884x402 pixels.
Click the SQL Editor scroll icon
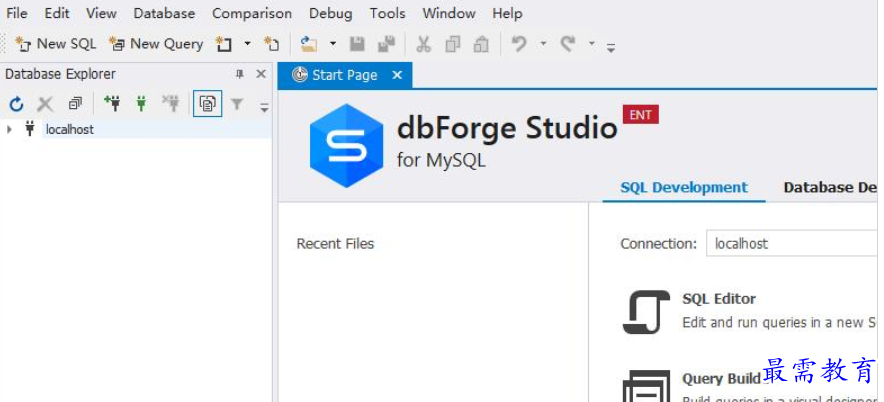pos(646,312)
